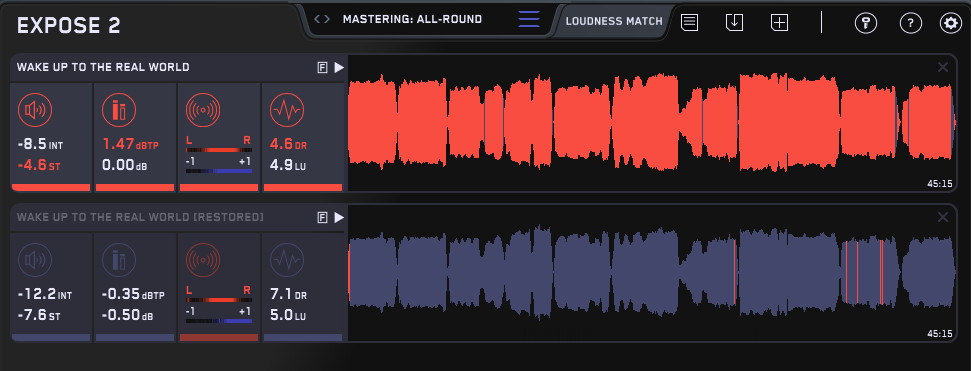Click the 45:15 duration on the first track

click(939, 183)
